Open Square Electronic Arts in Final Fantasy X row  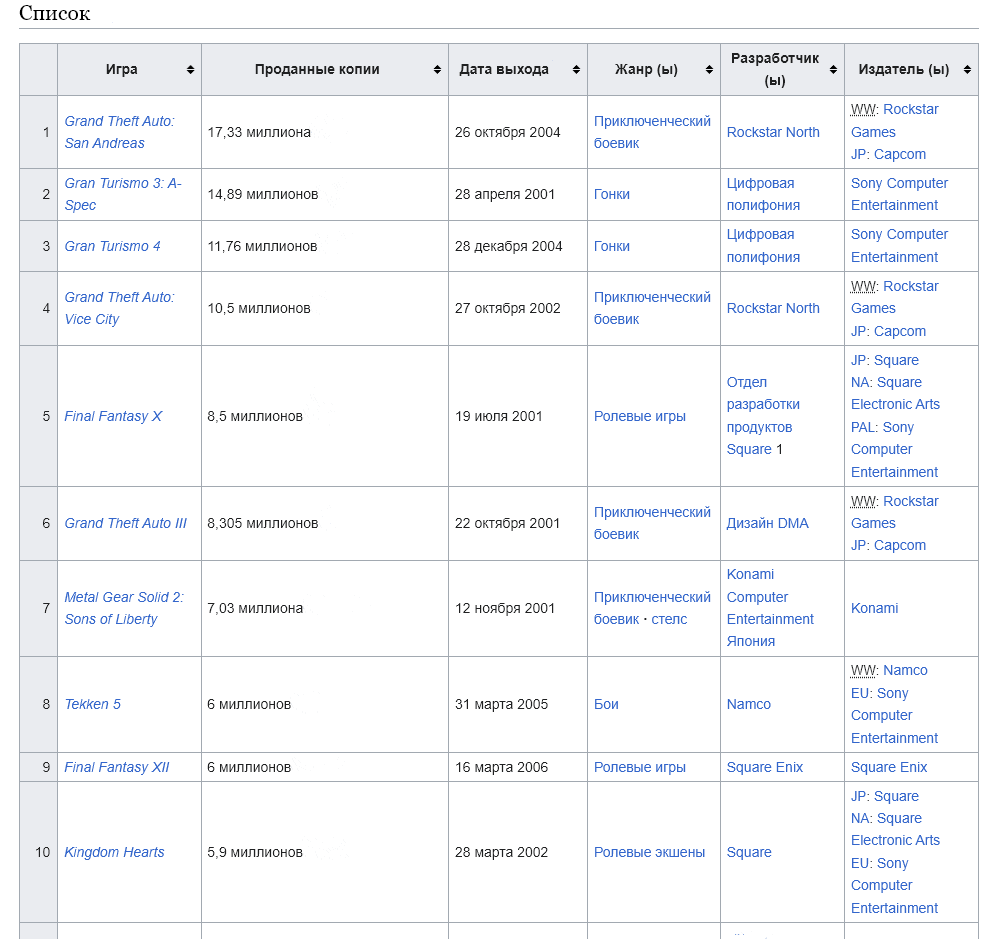click(895, 394)
